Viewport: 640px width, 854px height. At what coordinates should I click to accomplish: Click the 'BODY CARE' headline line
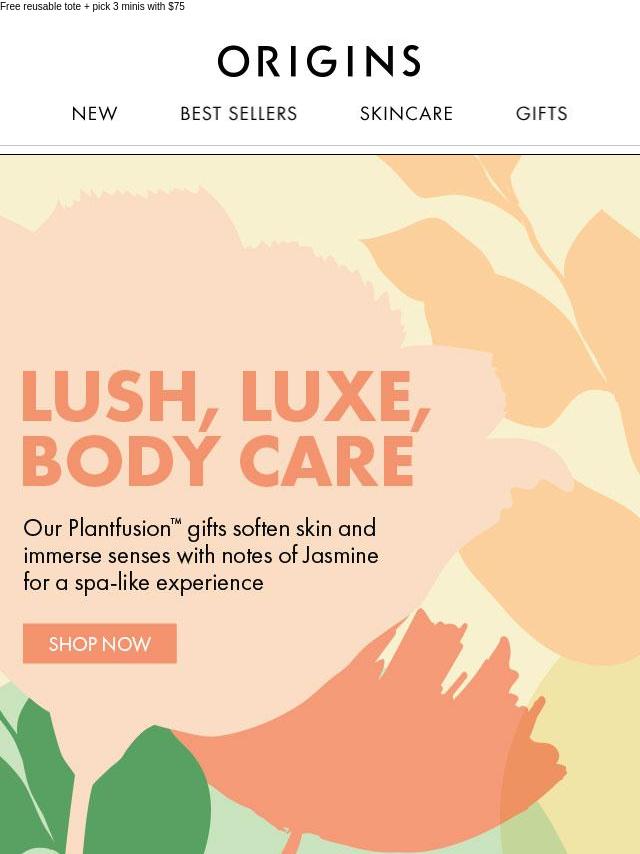[x=218, y=461]
